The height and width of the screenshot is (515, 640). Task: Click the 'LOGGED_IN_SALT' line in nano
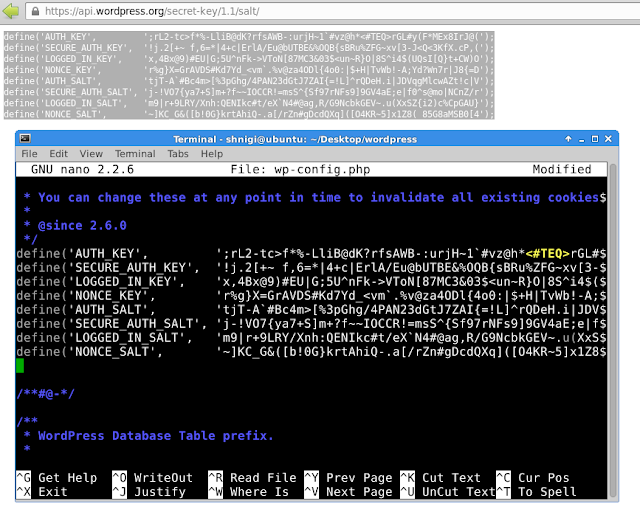coord(311,338)
